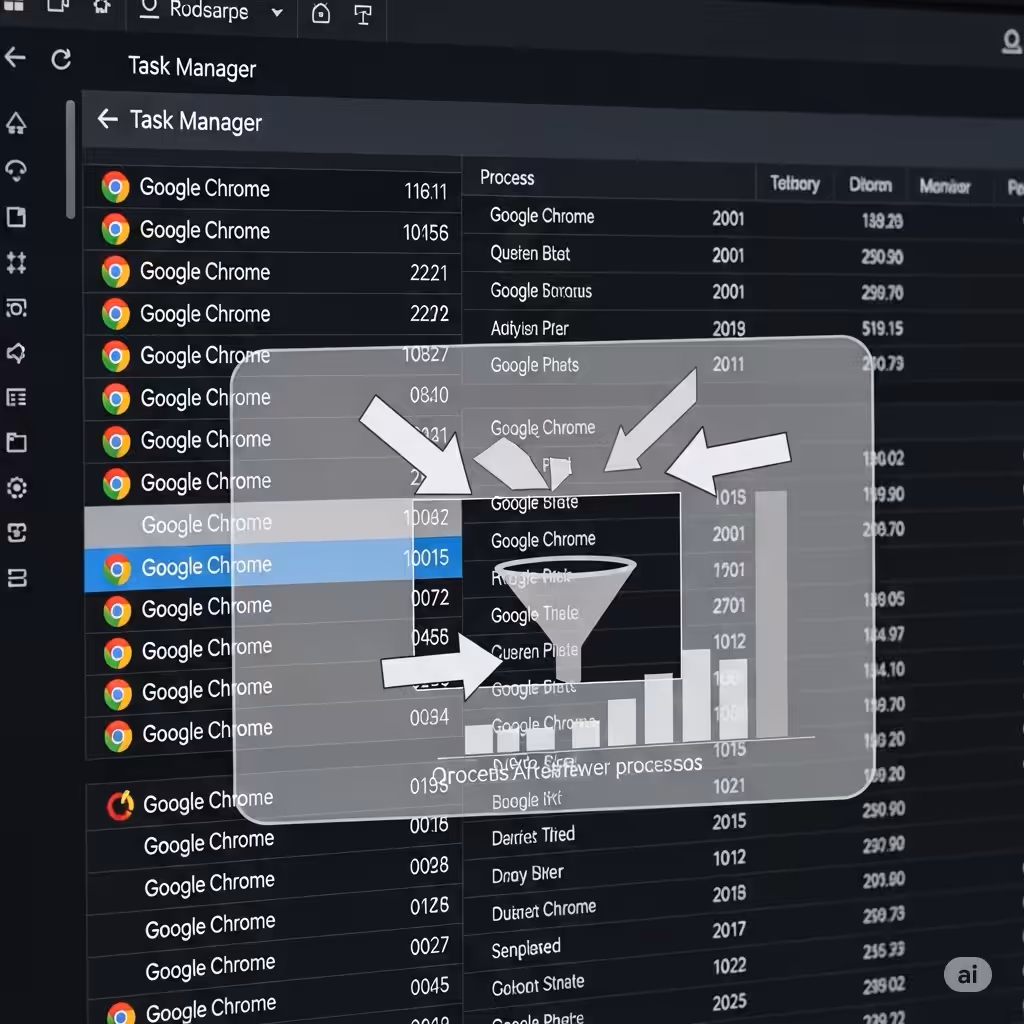Sort by the Dtorm column header
Image resolution: width=1024 pixels, height=1024 pixels.
[x=870, y=185]
